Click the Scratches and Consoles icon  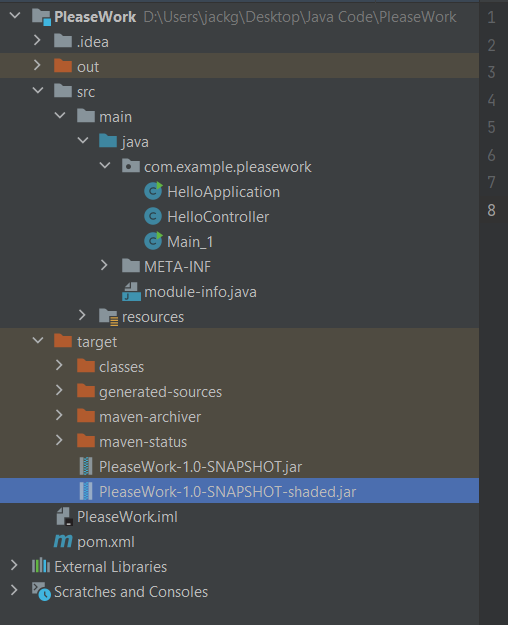41,592
